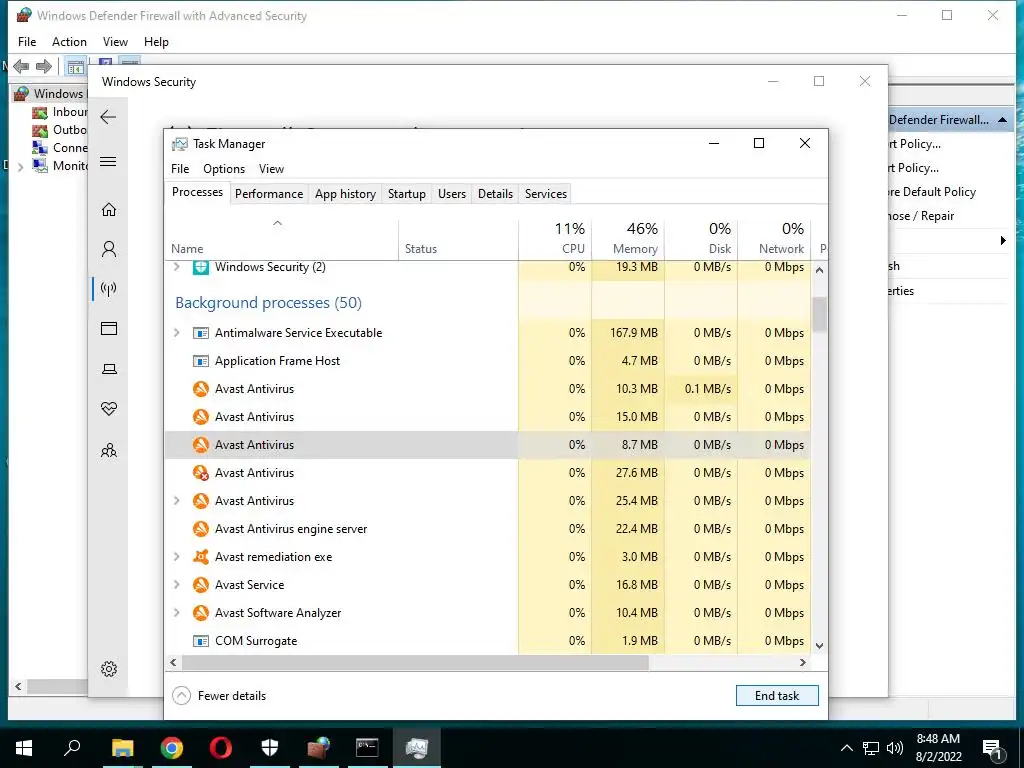The height and width of the screenshot is (768, 1024).
Task: Open Task Manager Options menu
Action: pyautogui.click(x=224, y=168)
